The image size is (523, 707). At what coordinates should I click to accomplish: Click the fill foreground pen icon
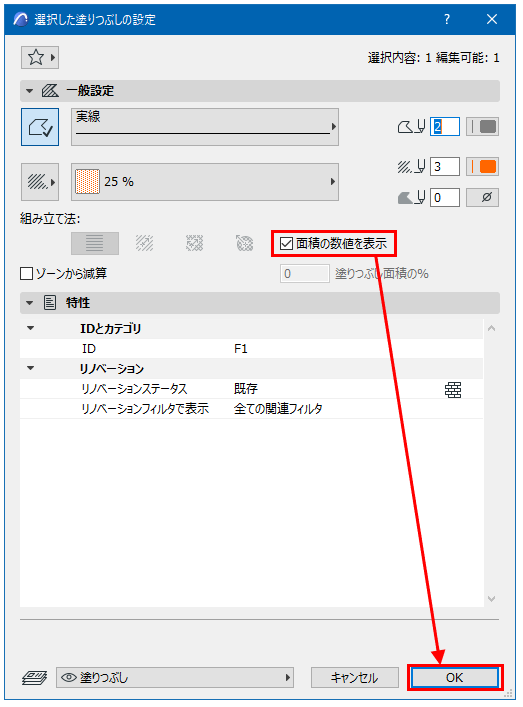411,167
